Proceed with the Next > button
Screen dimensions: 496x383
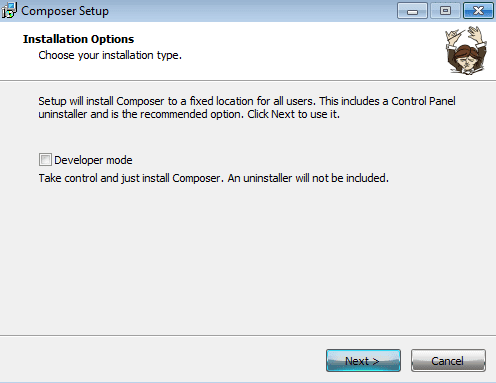[x=363, y=361]
